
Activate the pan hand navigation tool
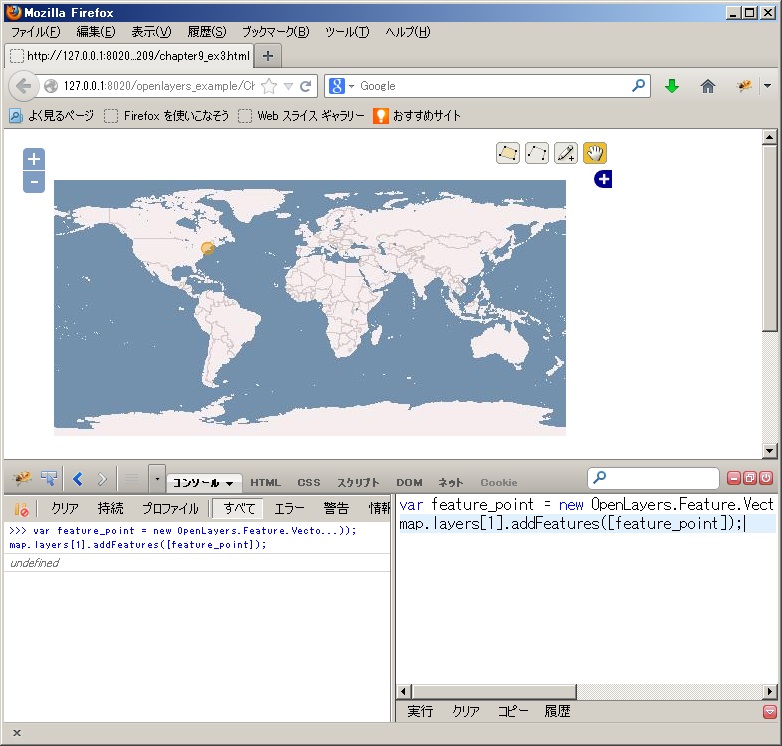click(x=595, y=153)
